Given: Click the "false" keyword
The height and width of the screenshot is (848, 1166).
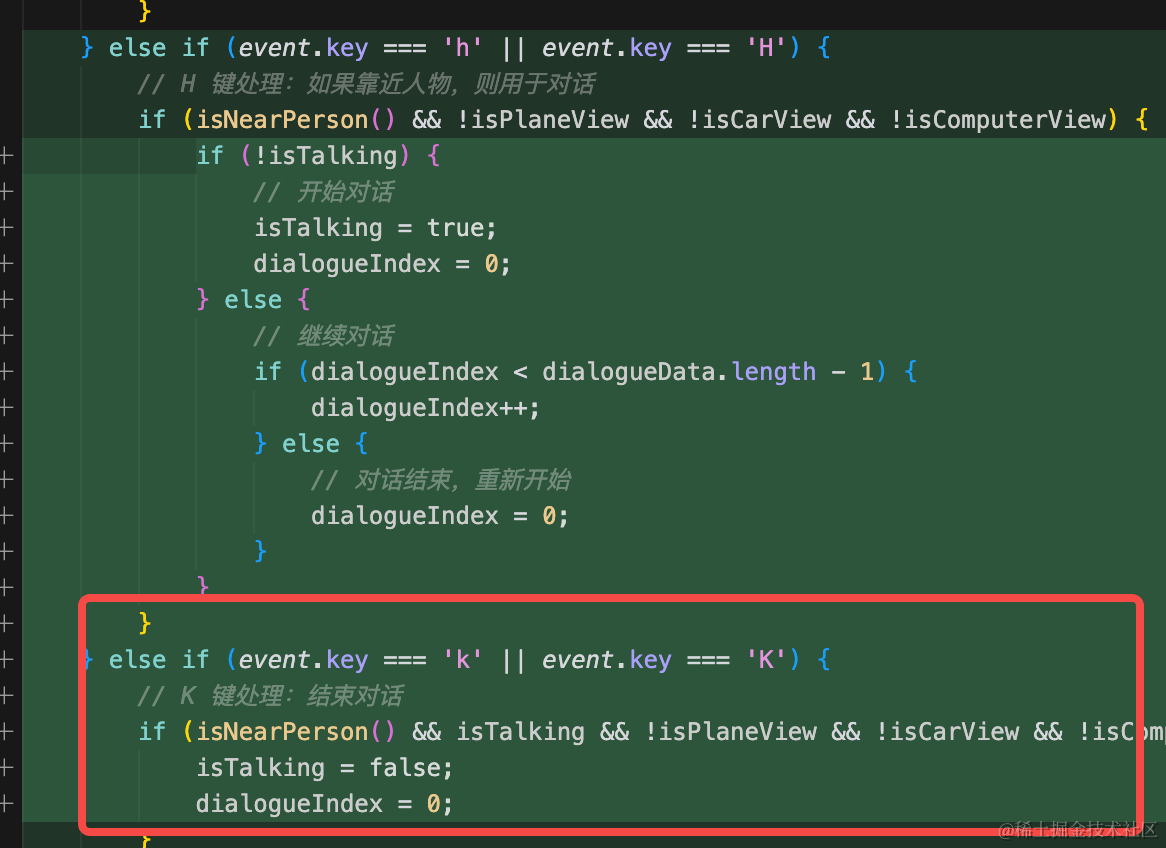Looking at the screenshot, I should click(407, 768).
